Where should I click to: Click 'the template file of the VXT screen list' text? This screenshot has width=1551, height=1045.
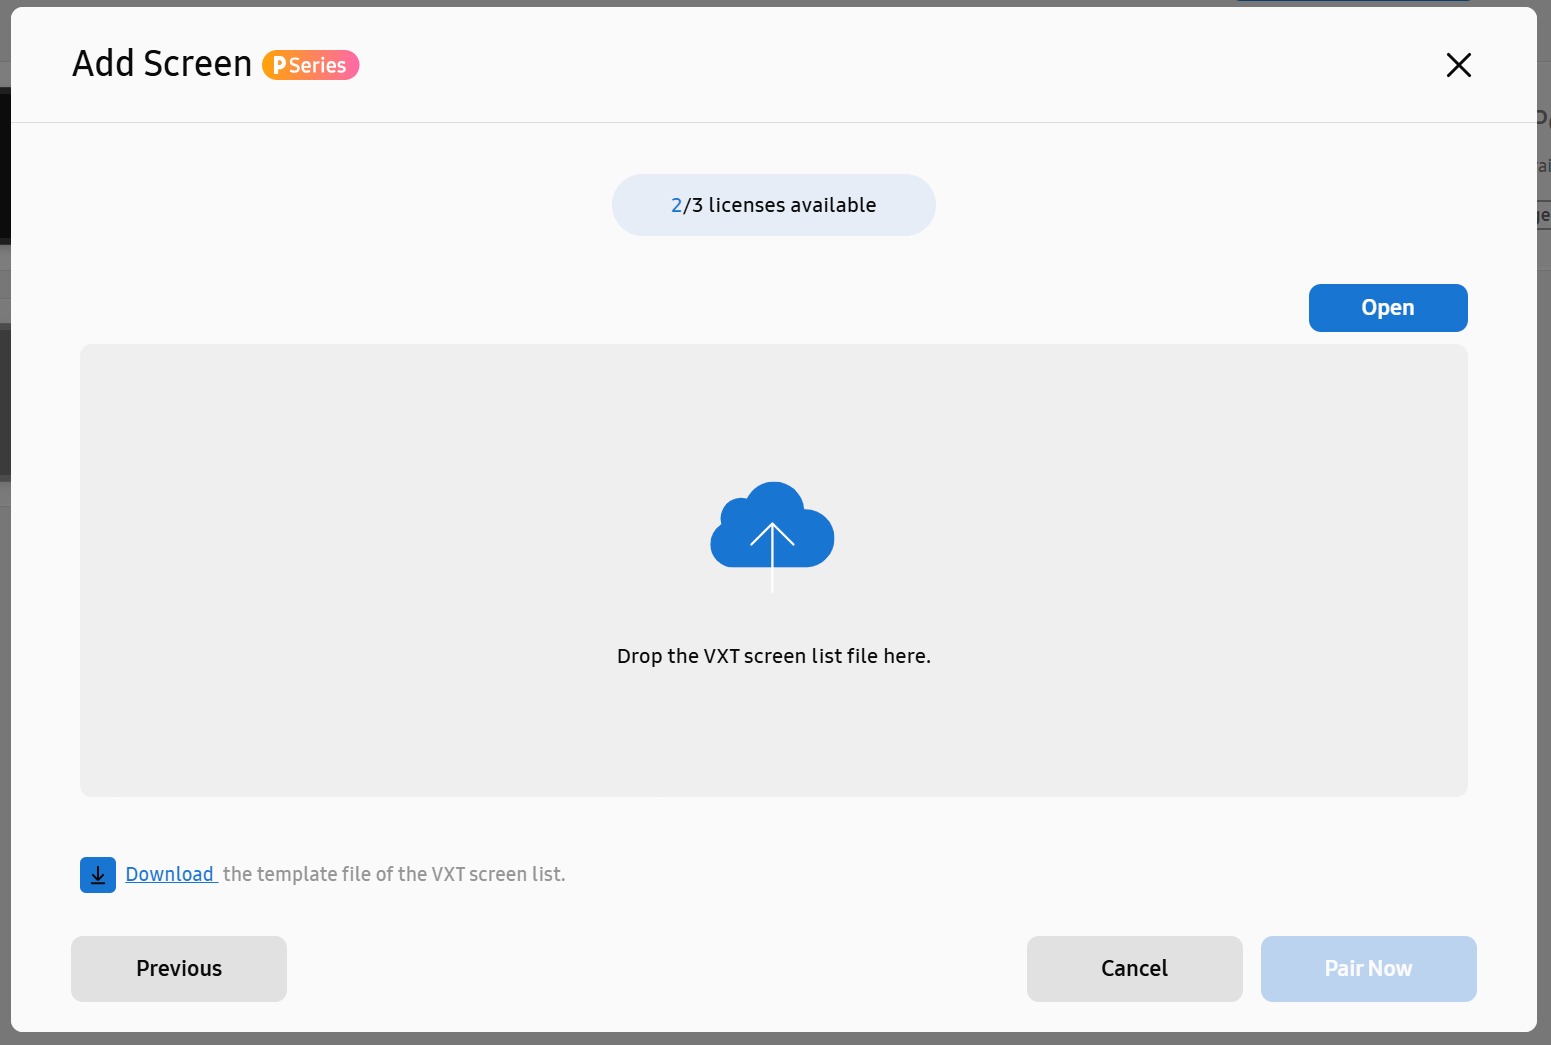point(394,874)
